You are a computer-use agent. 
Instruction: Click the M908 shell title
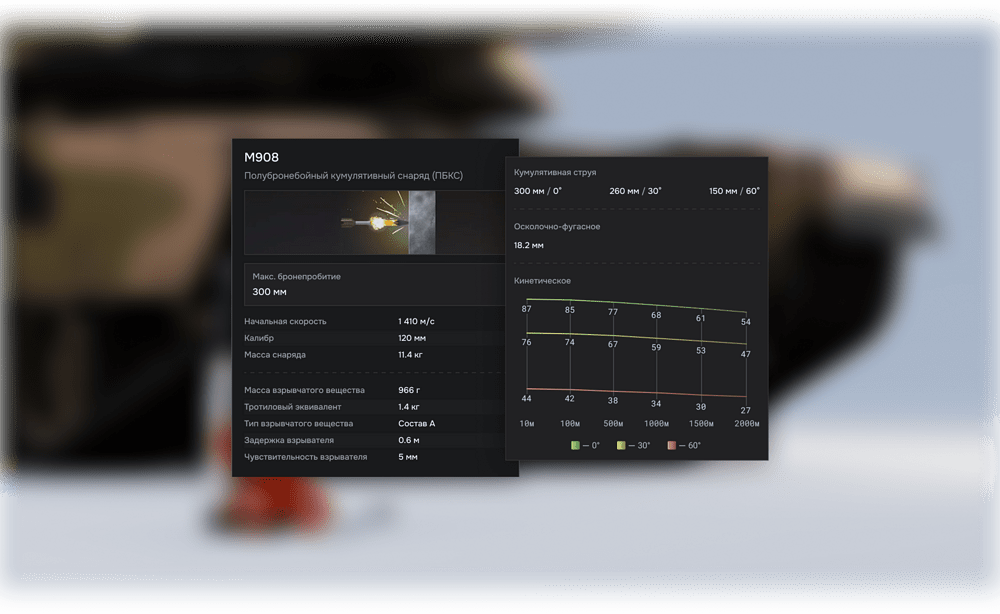pyautogui.click(x=262, y=157)
